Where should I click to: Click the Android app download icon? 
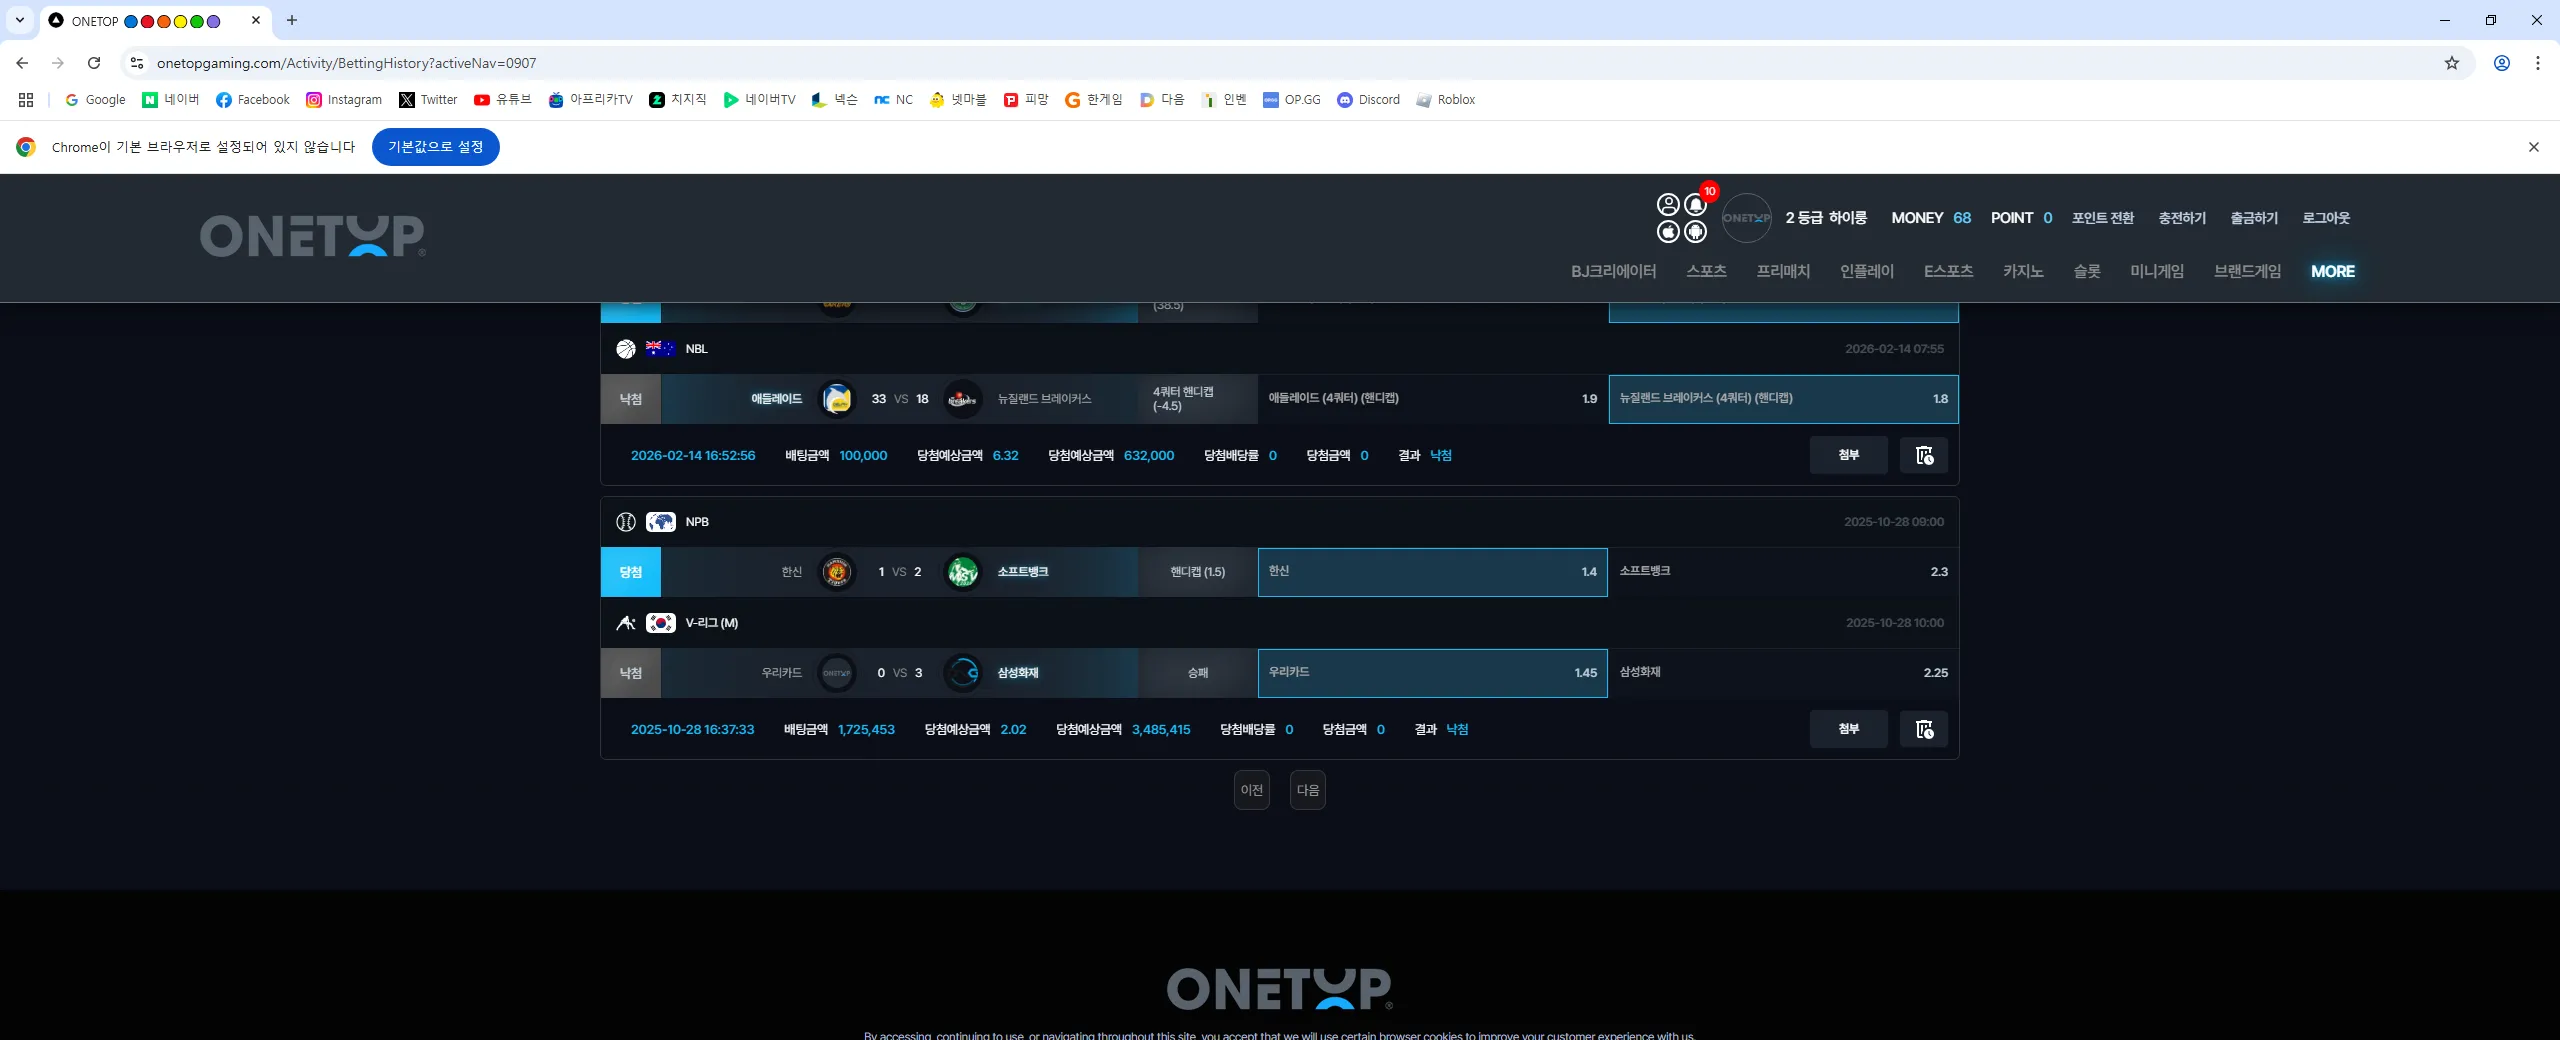[x=1696, y=232]
